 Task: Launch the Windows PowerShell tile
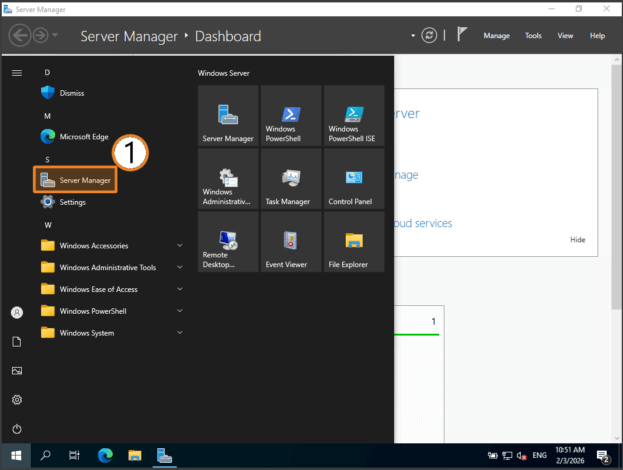coord(291,116)
